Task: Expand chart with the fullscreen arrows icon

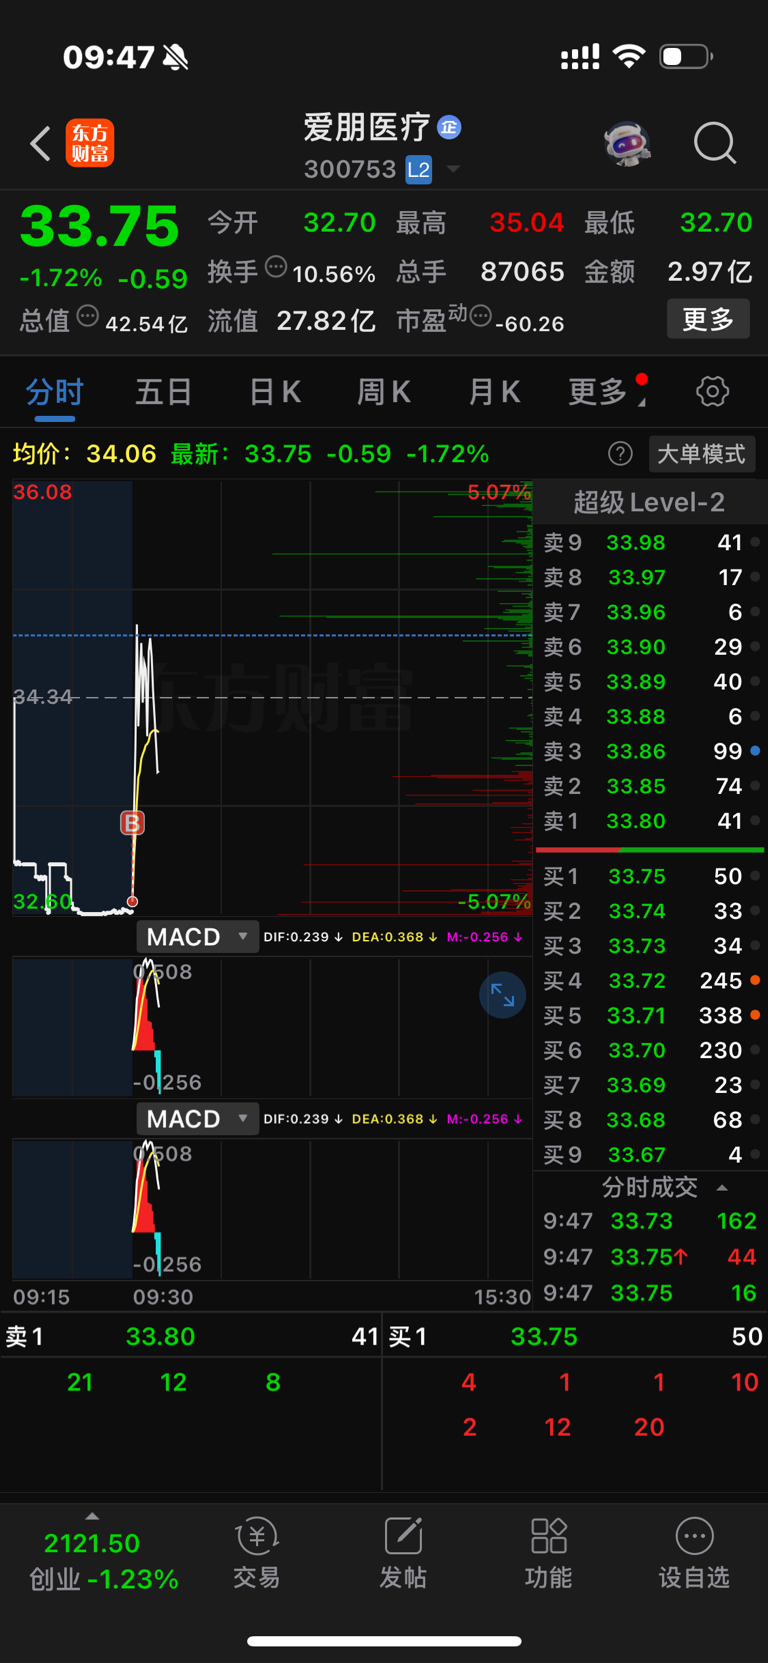Action: [502, 995]
